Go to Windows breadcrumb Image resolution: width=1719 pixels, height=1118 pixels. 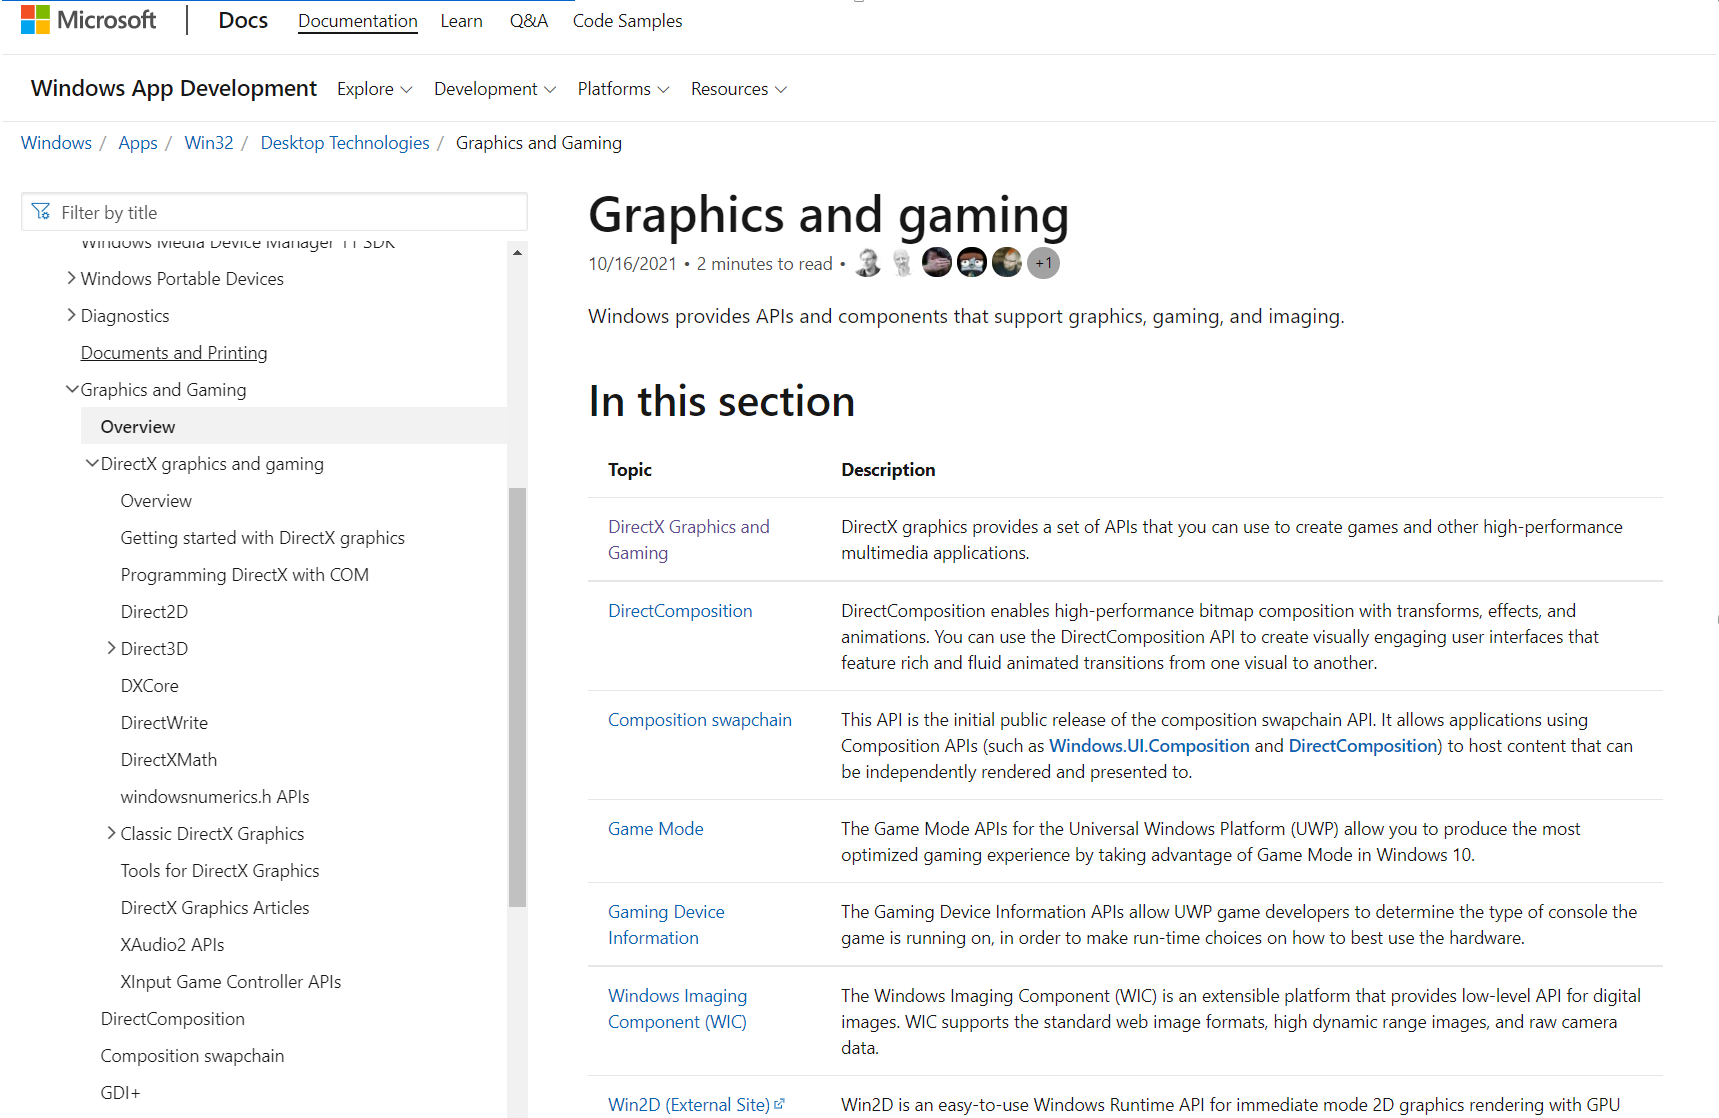point(56,143)
